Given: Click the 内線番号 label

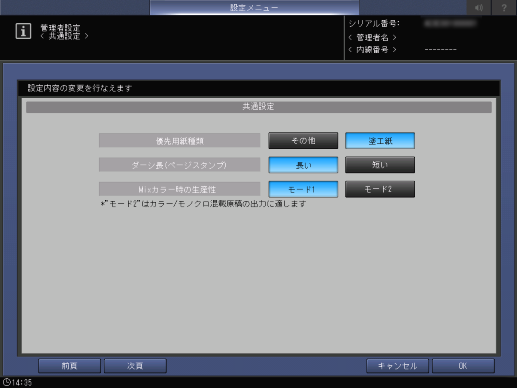Looking at the screenshot, I should pos(372,50).
